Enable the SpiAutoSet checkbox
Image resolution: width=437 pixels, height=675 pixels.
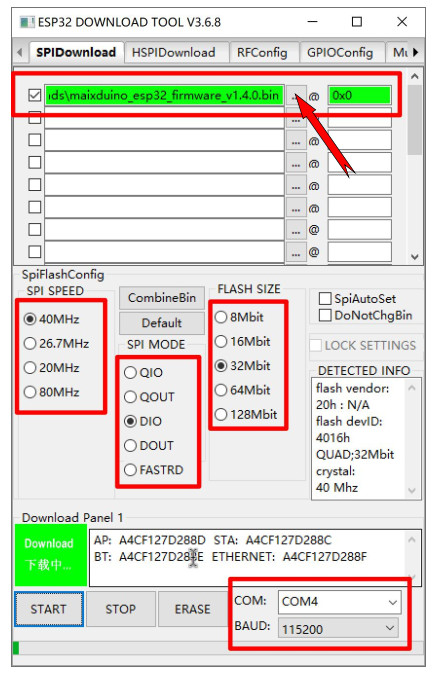click(x=325, y=298)
